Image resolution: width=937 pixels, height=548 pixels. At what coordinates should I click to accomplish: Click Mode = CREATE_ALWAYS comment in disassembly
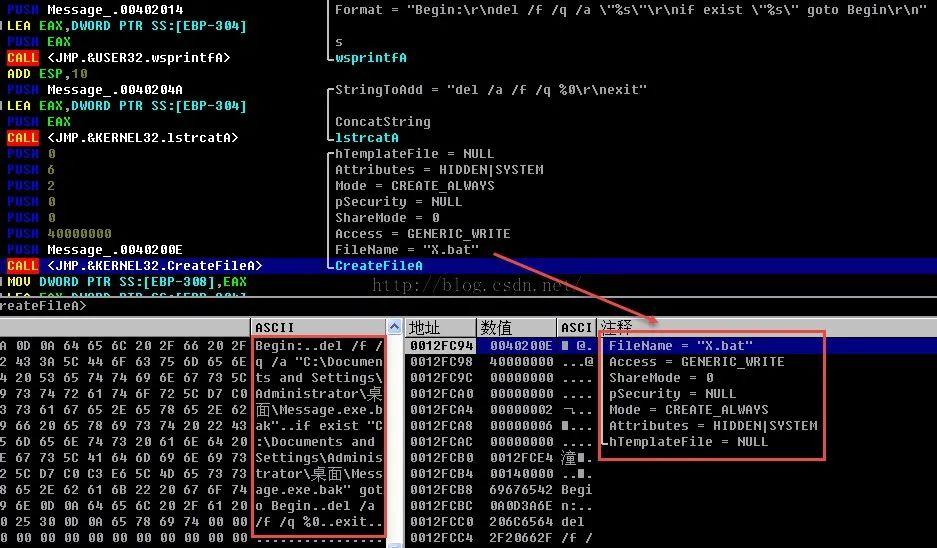pos(415,186)
